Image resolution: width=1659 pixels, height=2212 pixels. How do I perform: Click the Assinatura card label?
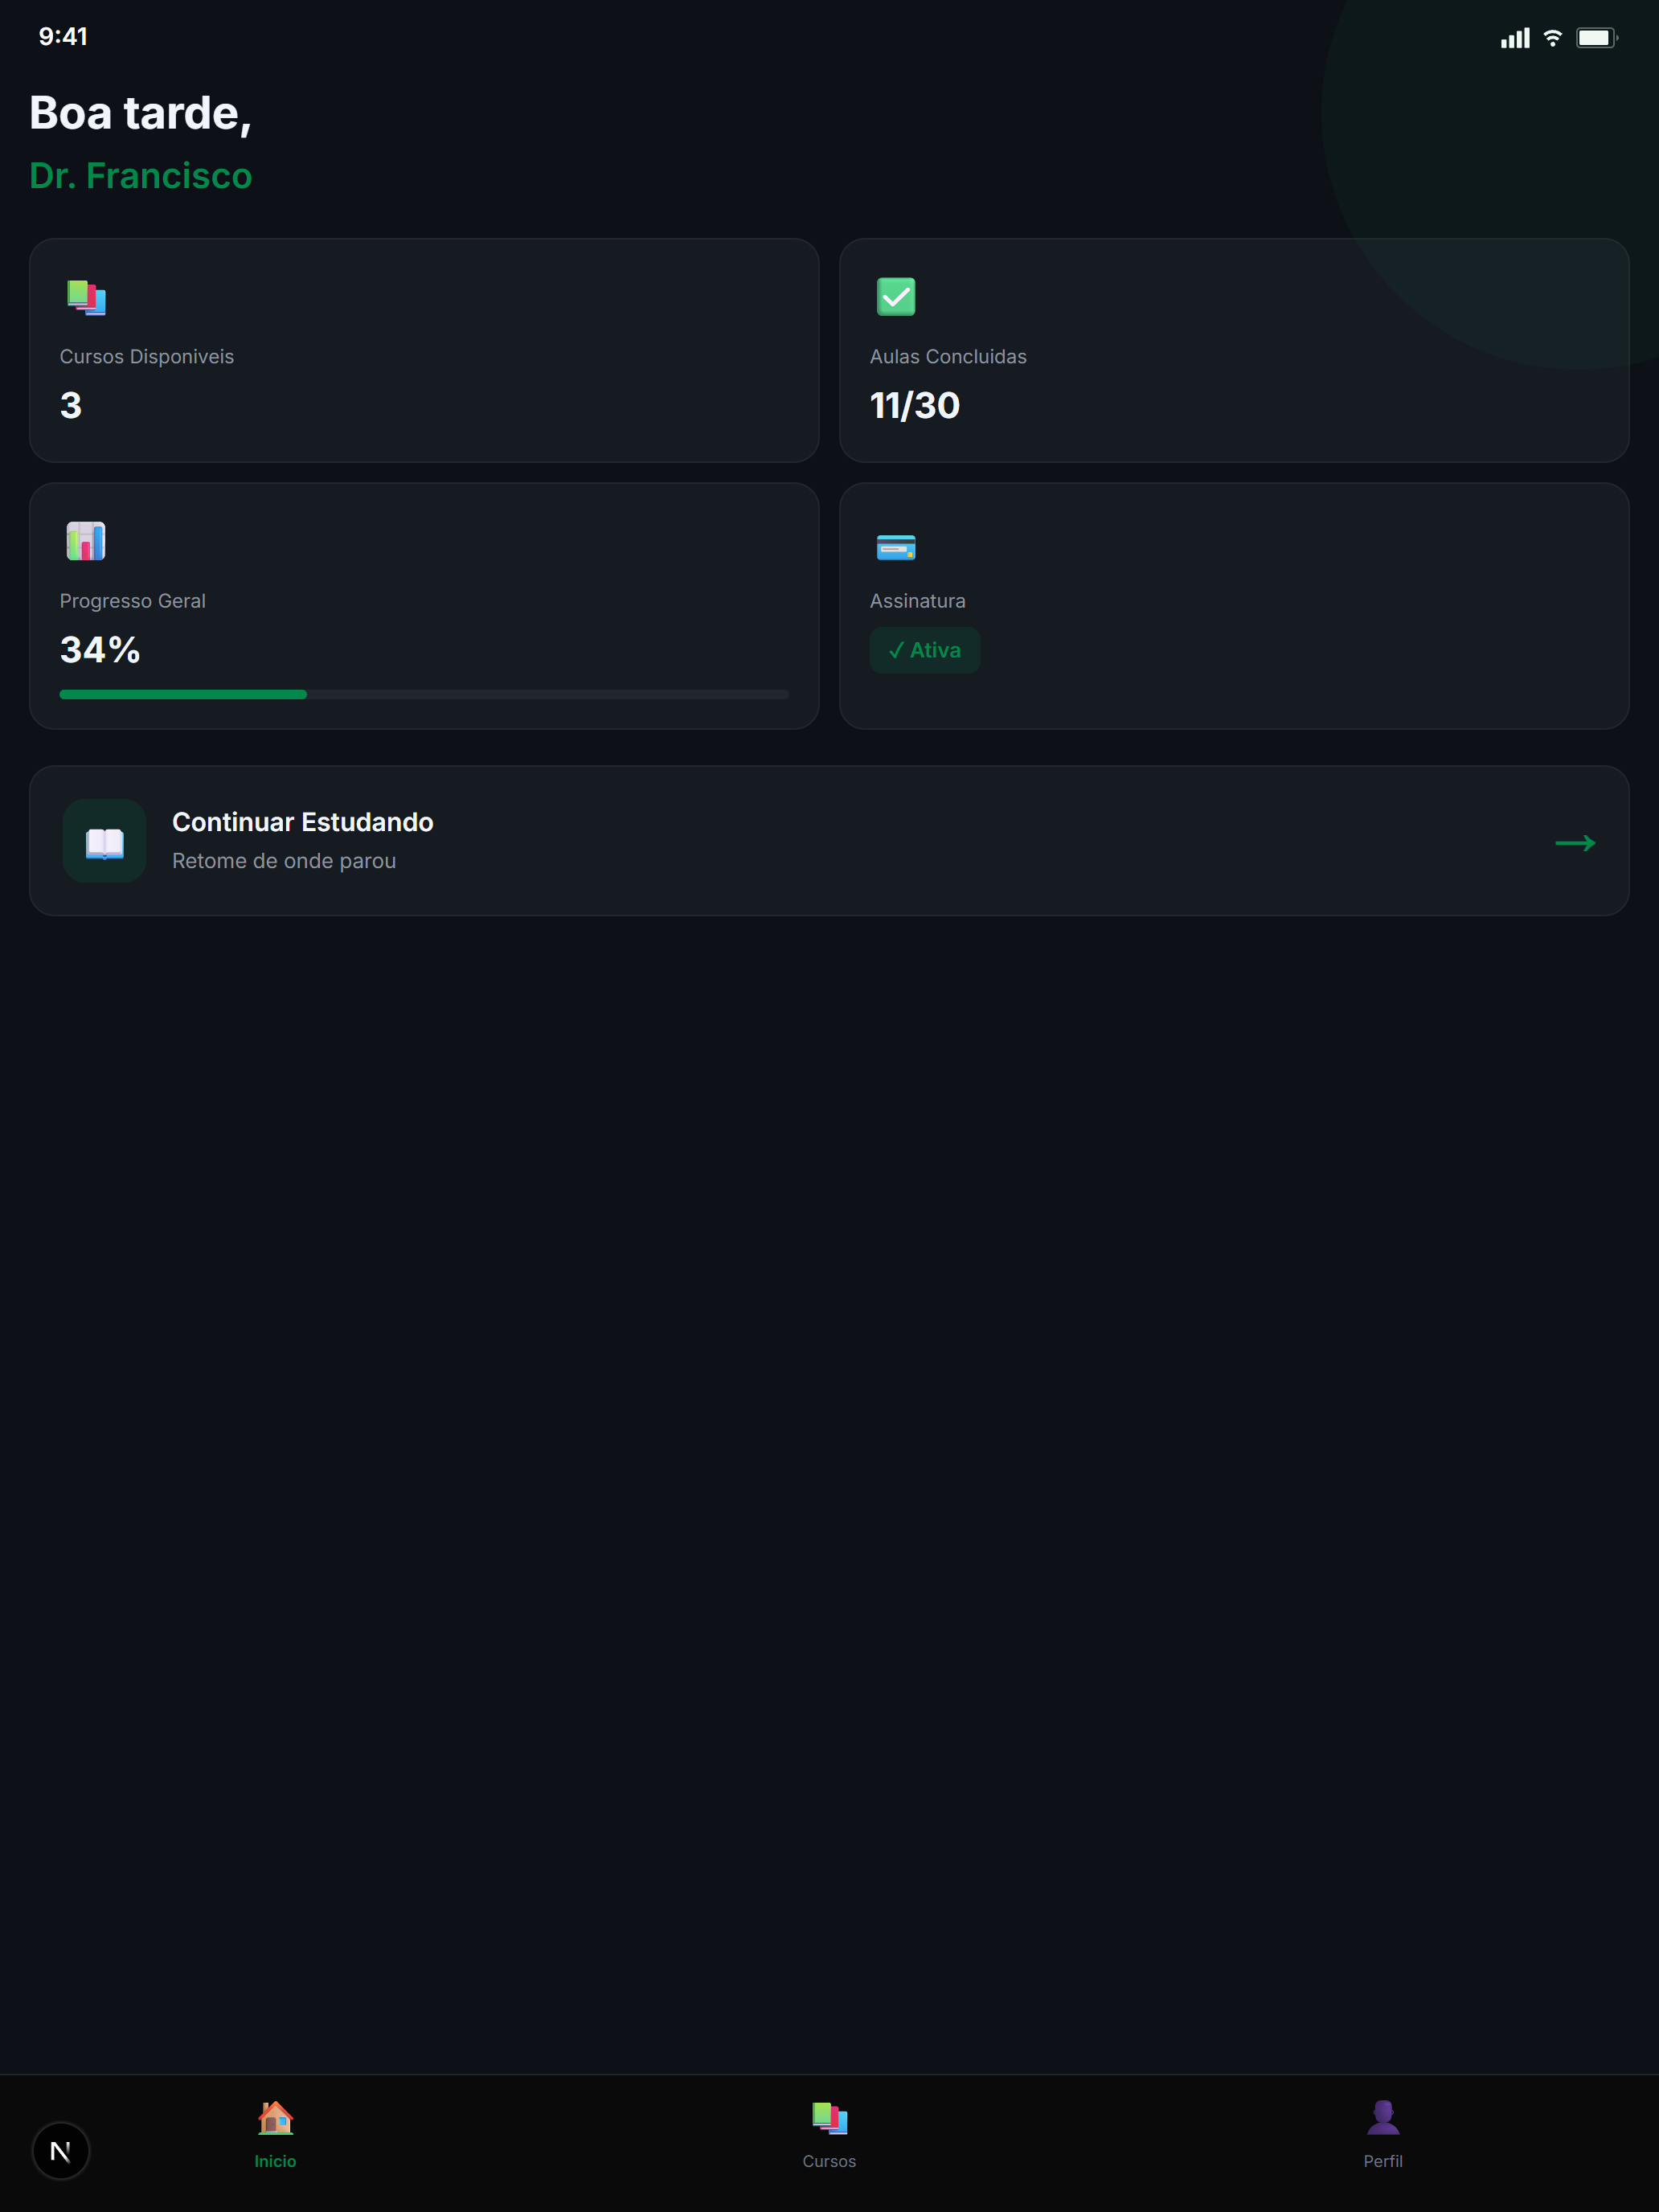[x=917, y=601]
